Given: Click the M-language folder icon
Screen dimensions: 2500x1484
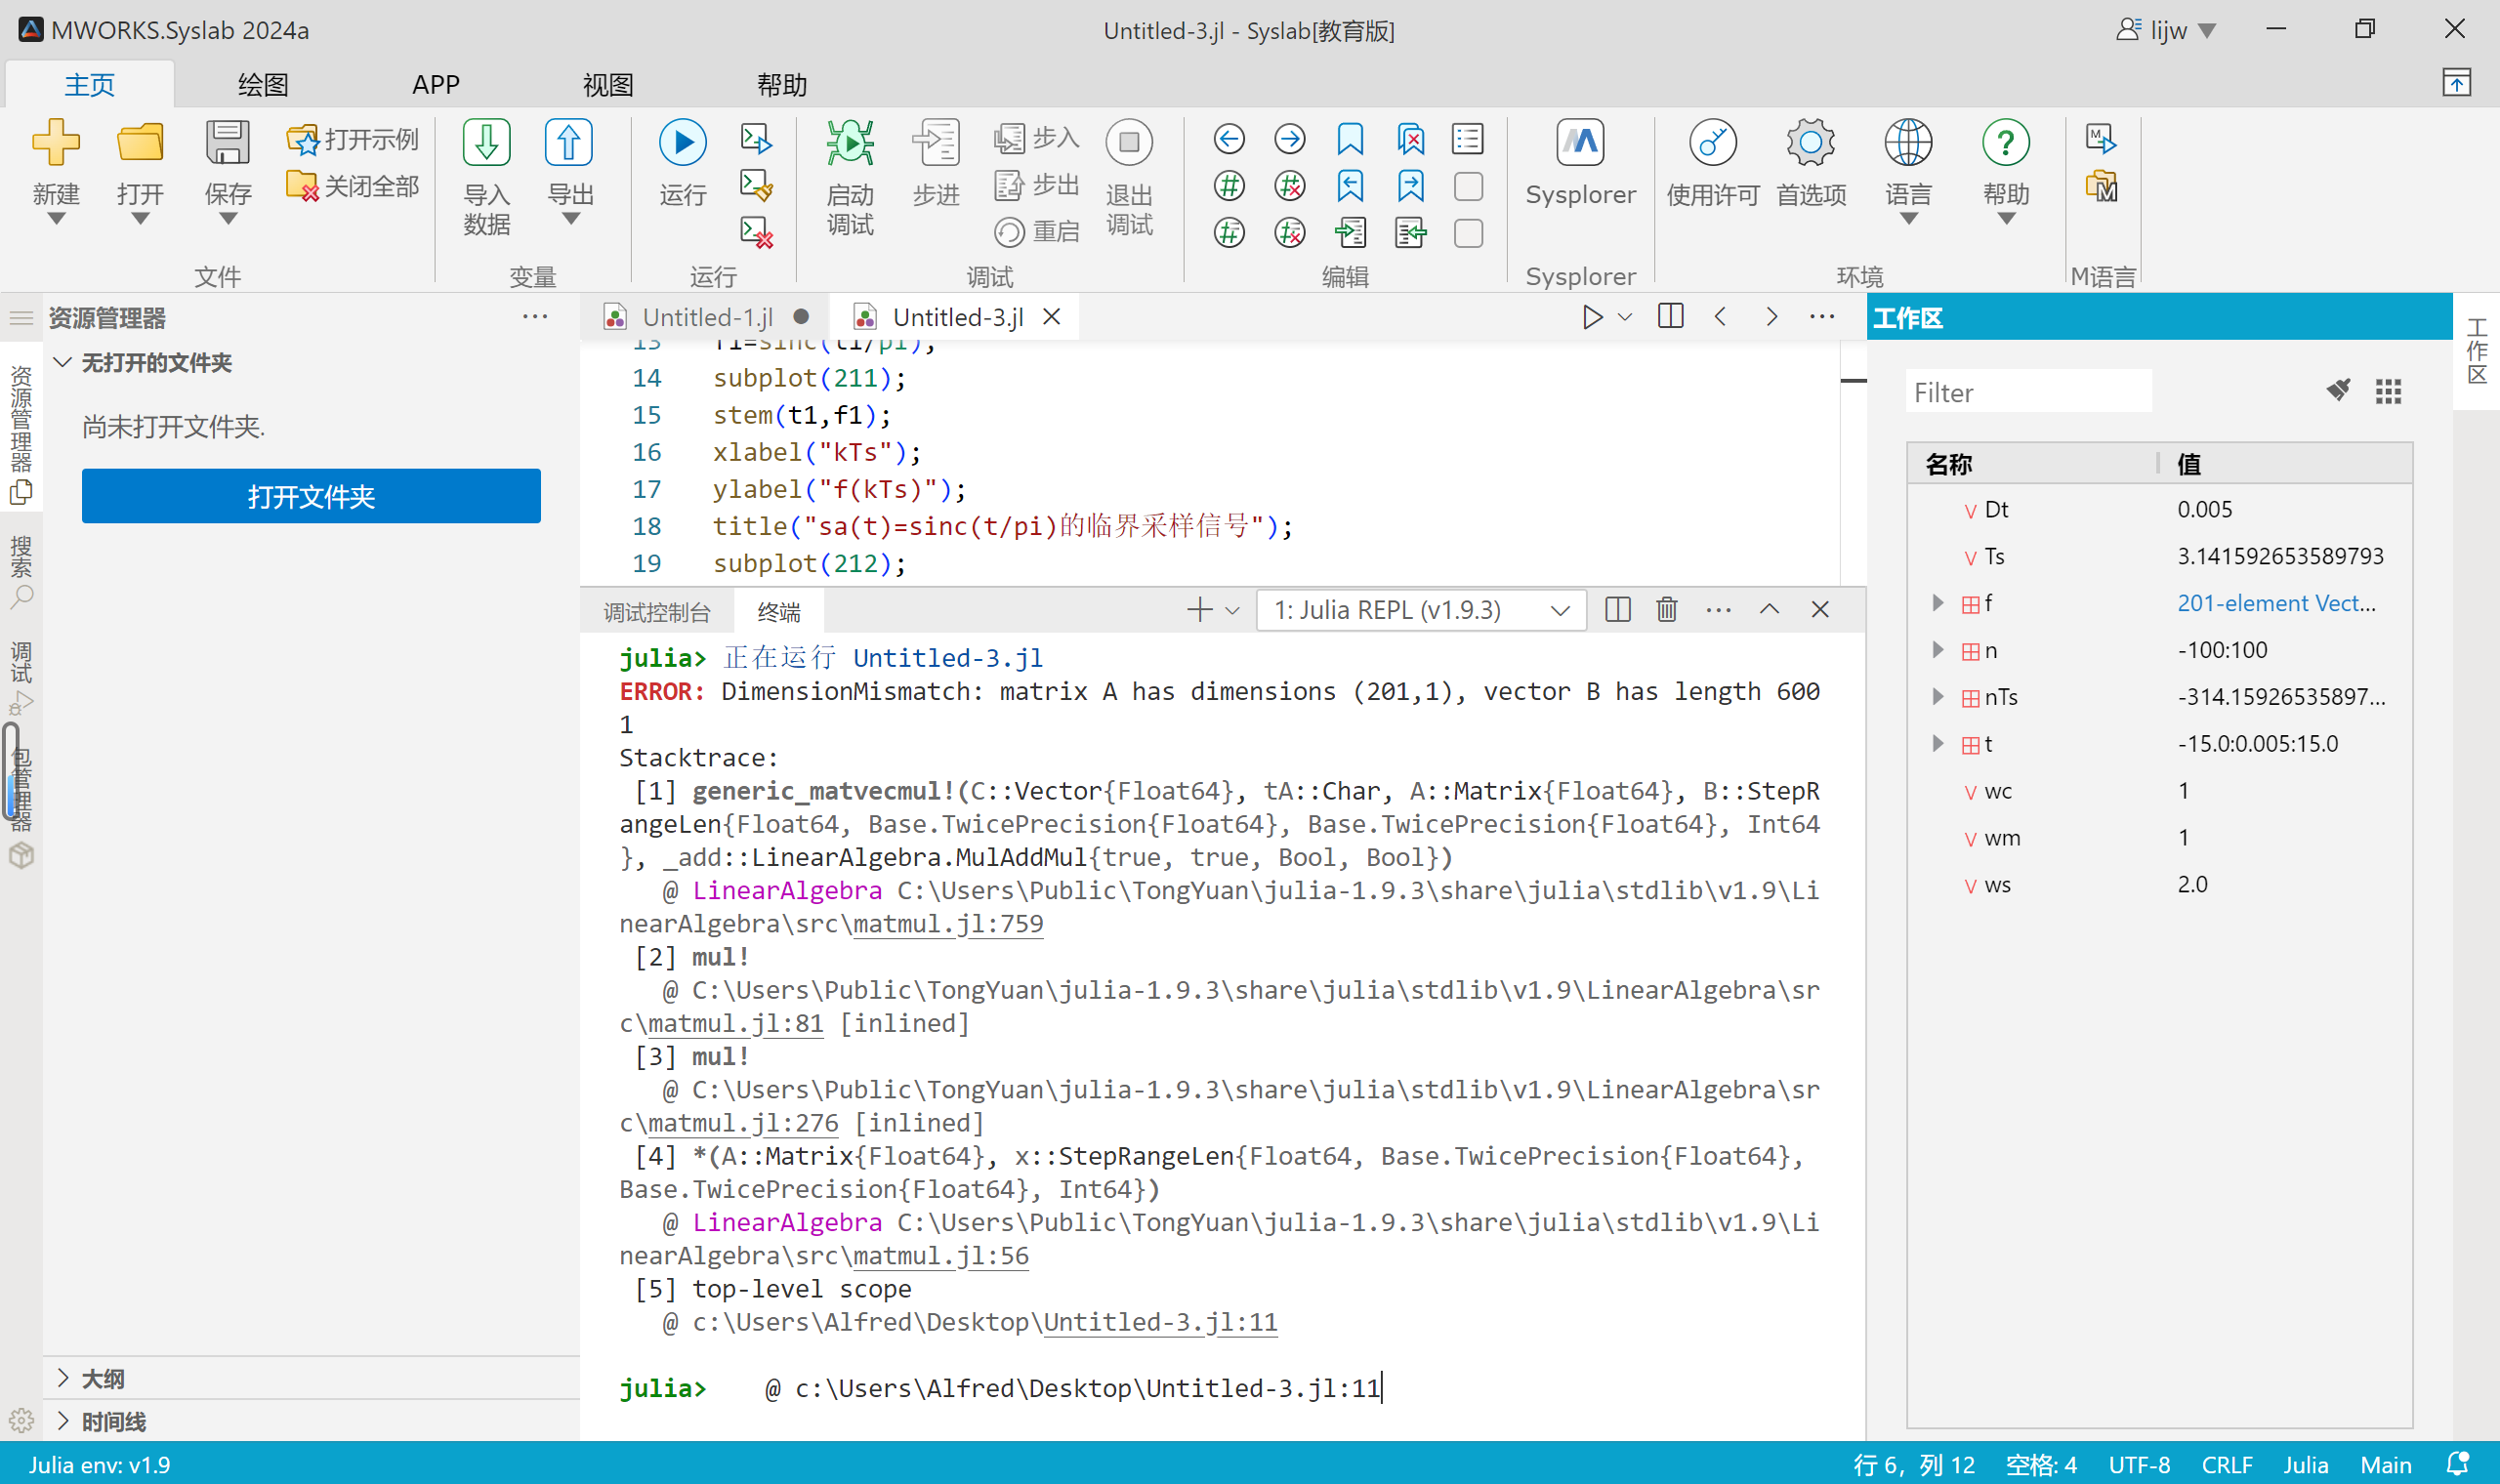Looking at the screenshot, I should [x=2101, y=186].
